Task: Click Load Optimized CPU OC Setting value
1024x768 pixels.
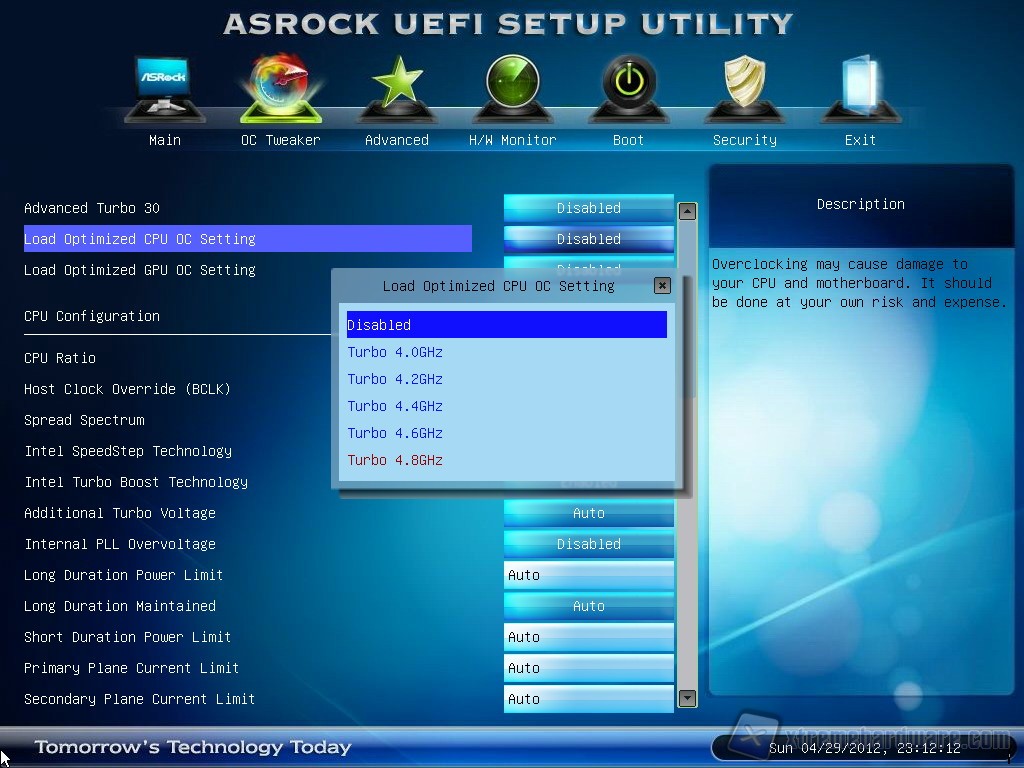Action: [588, 239]
